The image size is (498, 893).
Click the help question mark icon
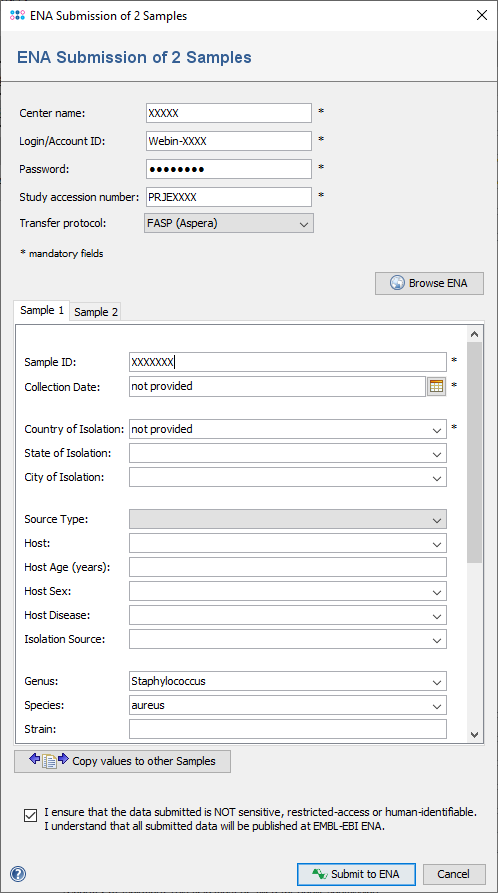(x=18, y=874)
